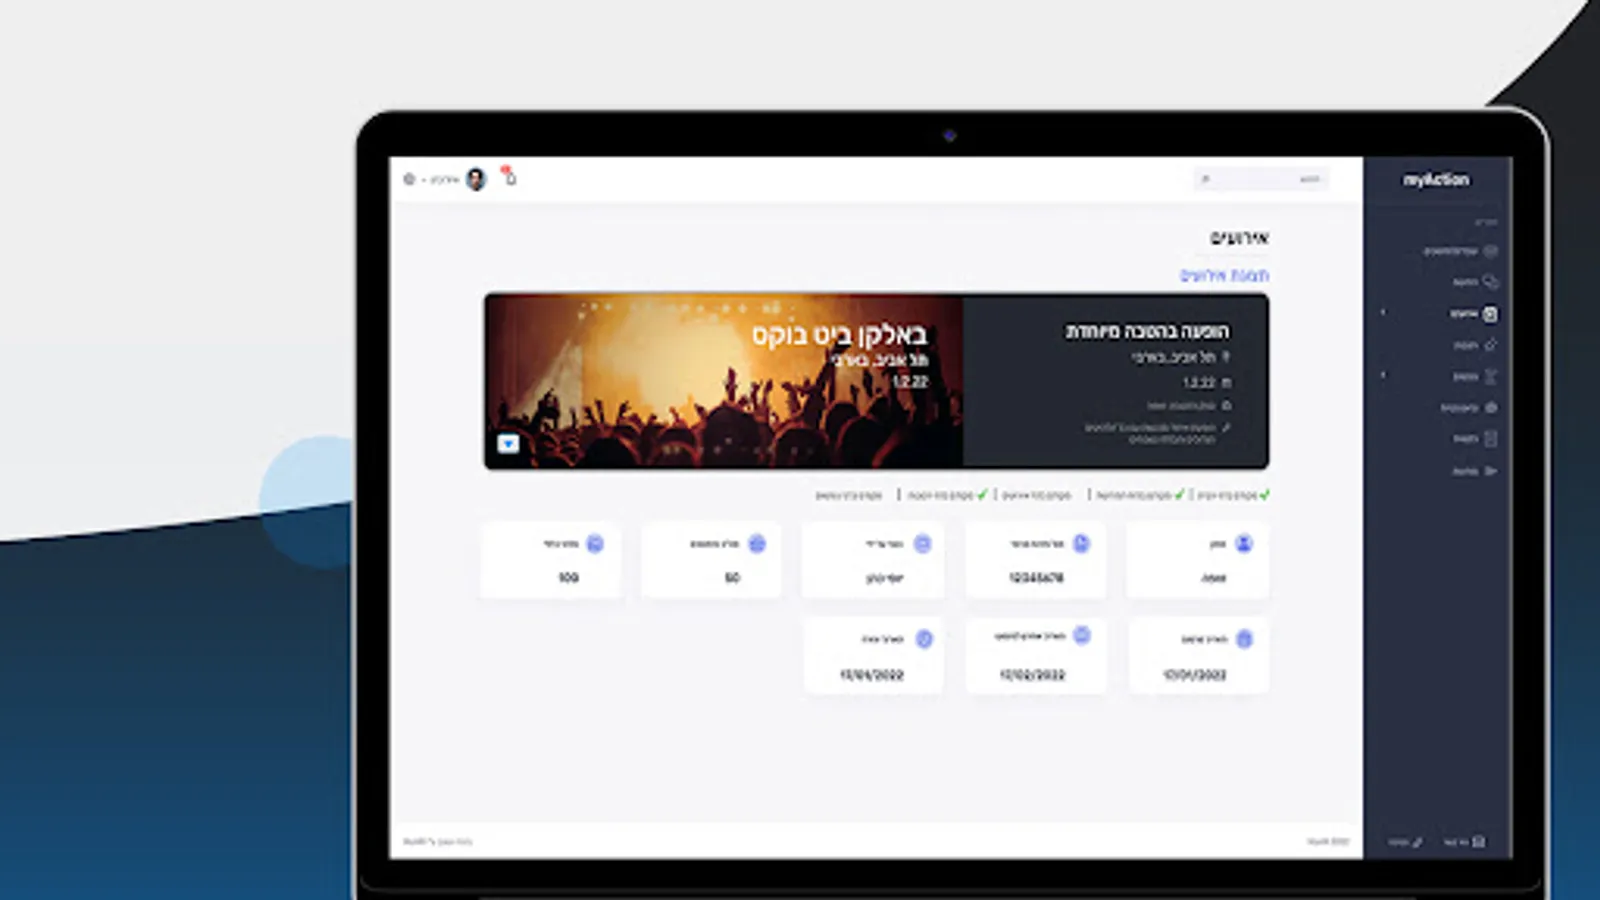Expand the events sidebar item arrow
The image size is (1600, 900).
coord(1384,313)
